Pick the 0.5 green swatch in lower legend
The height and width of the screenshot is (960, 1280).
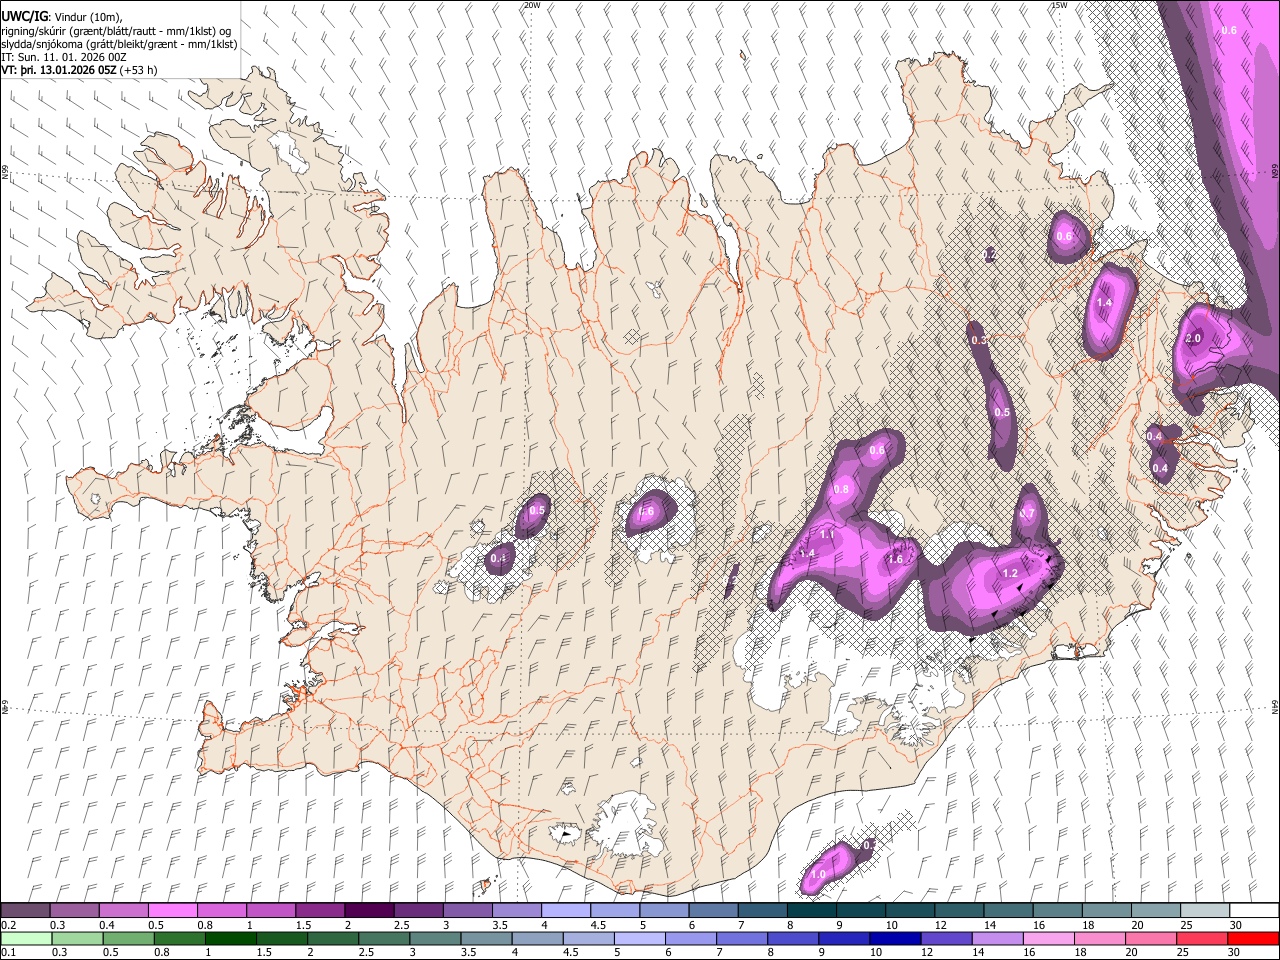128,938
